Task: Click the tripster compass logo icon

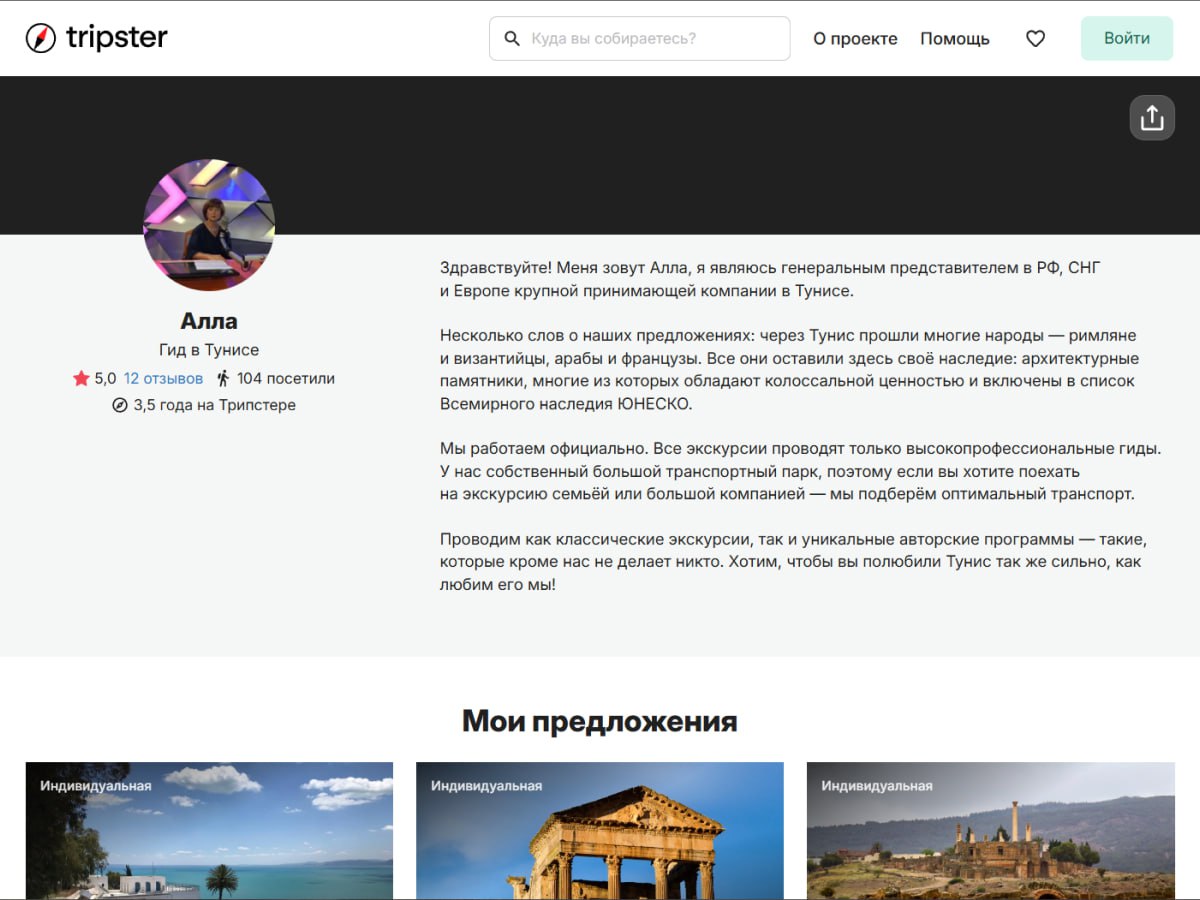Action: (41, 38)
